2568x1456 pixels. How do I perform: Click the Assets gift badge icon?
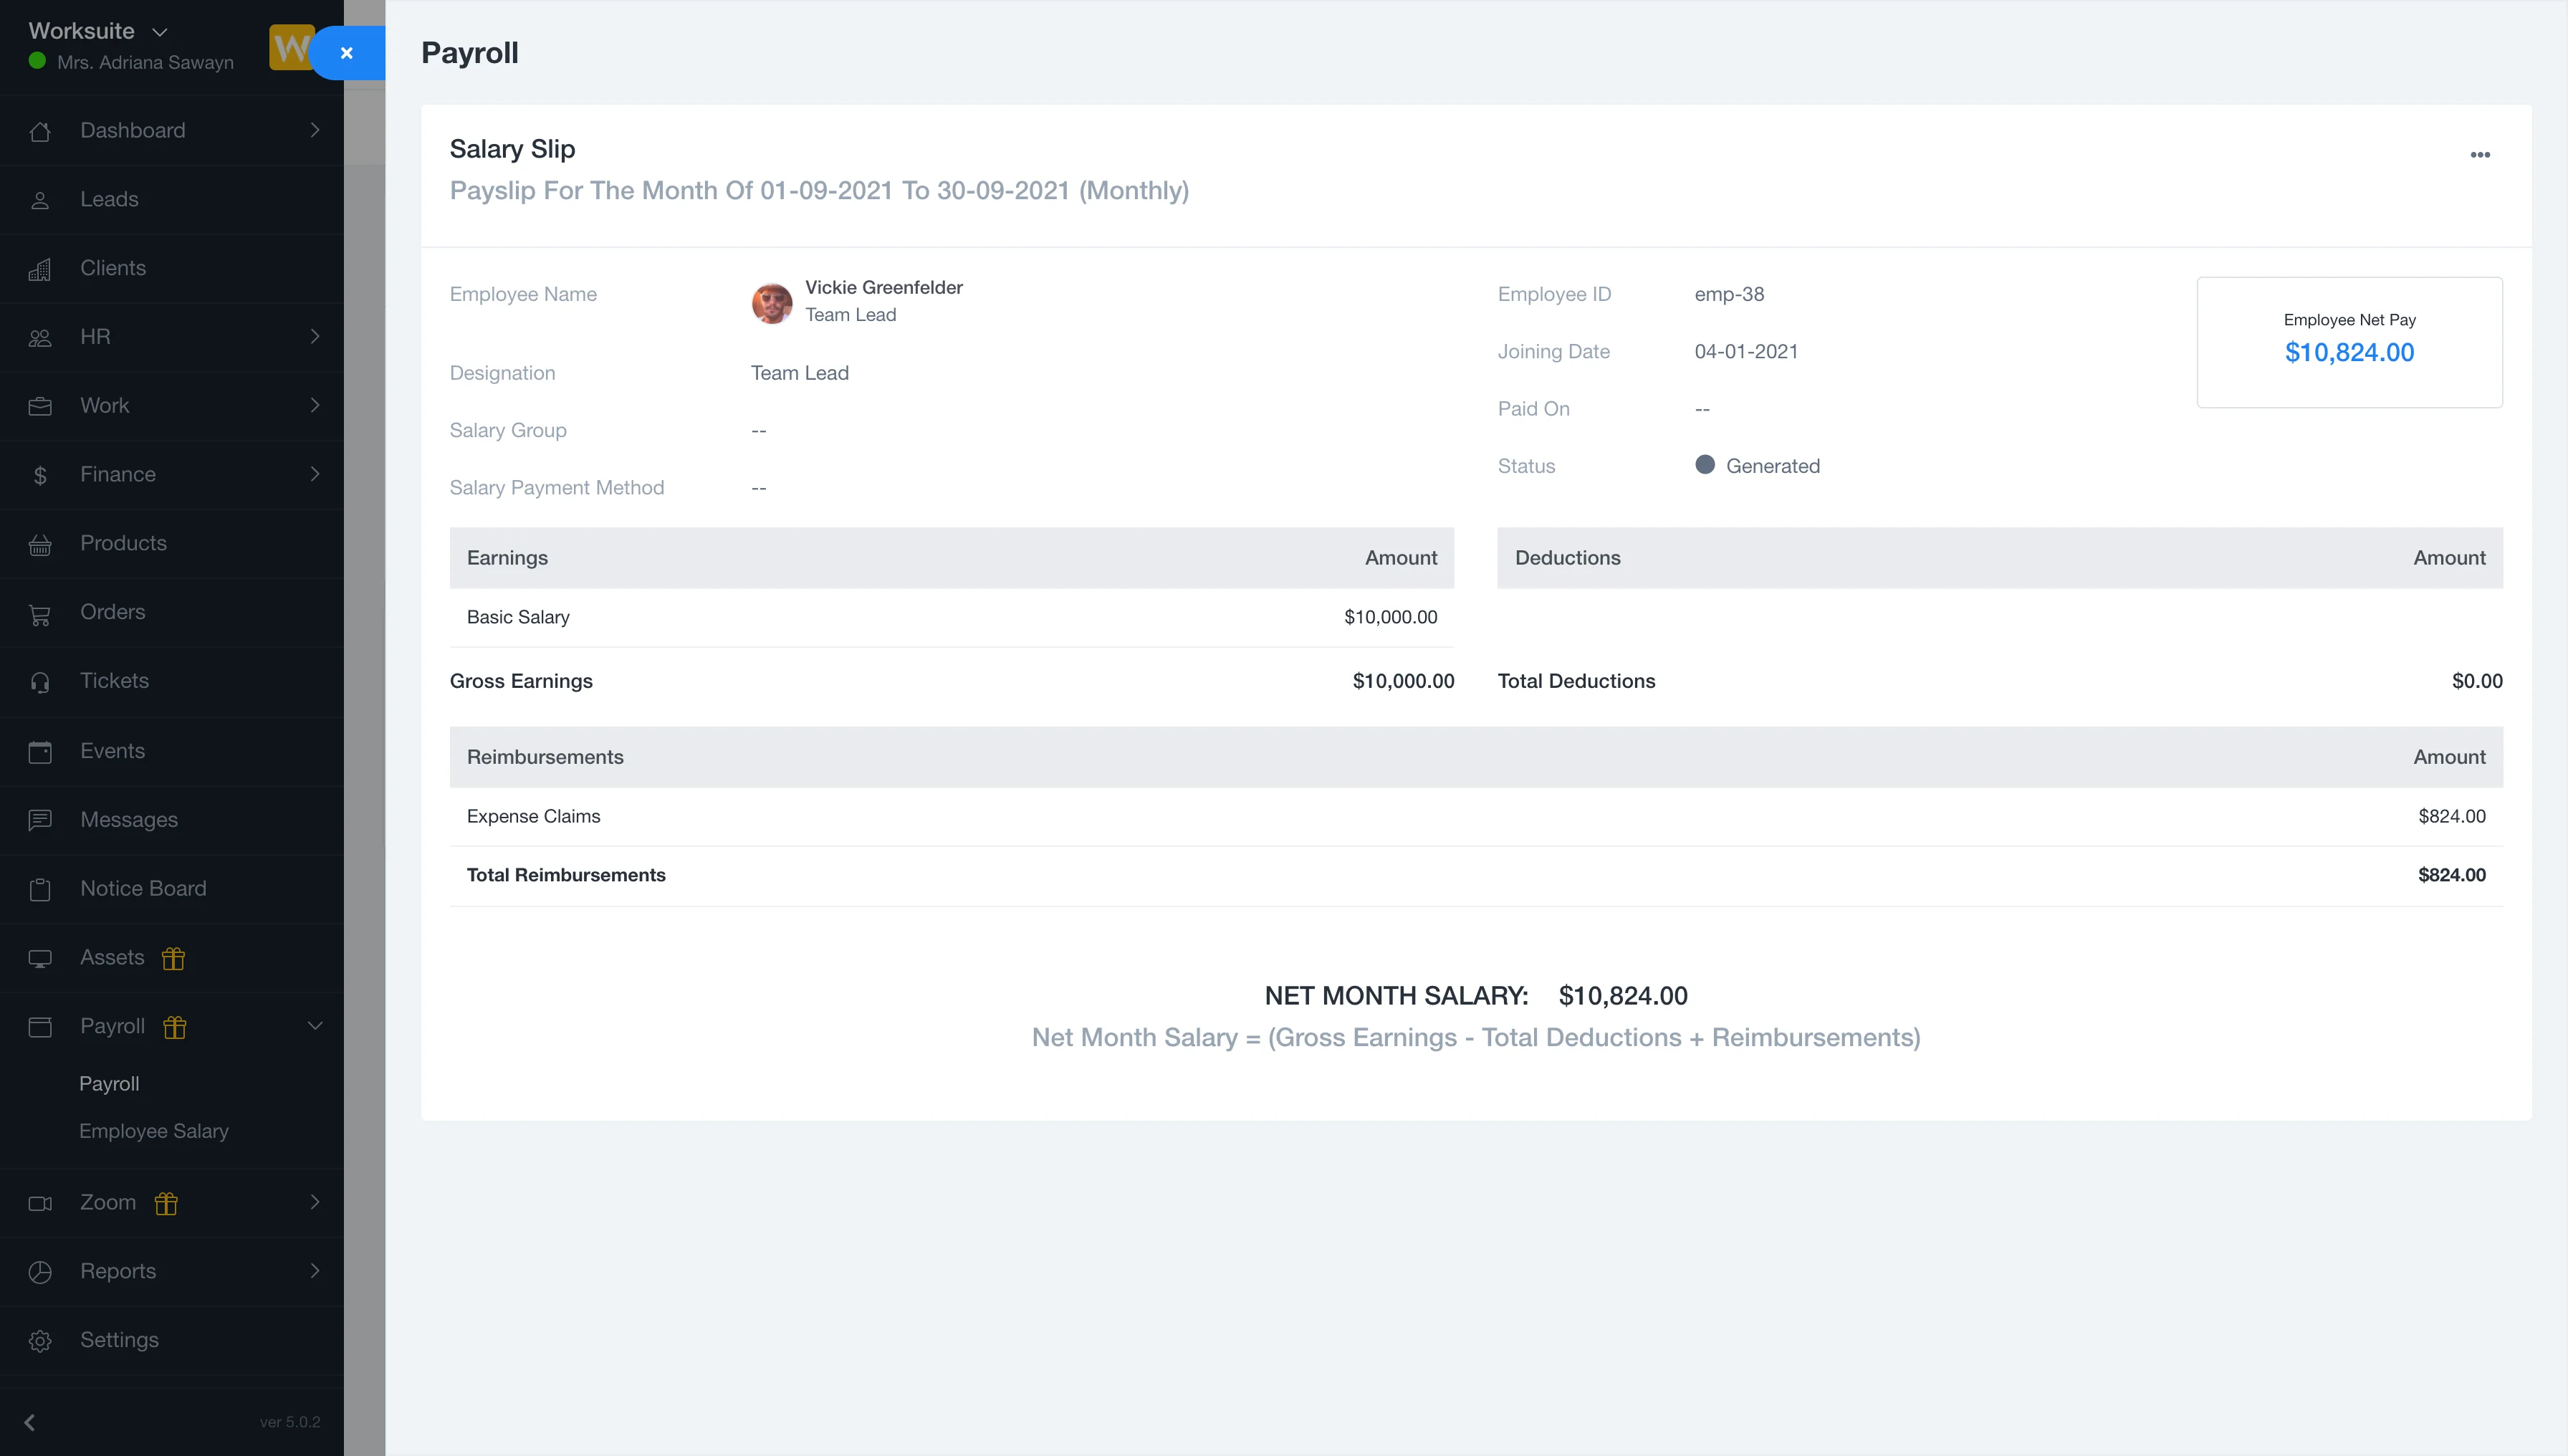174,958
